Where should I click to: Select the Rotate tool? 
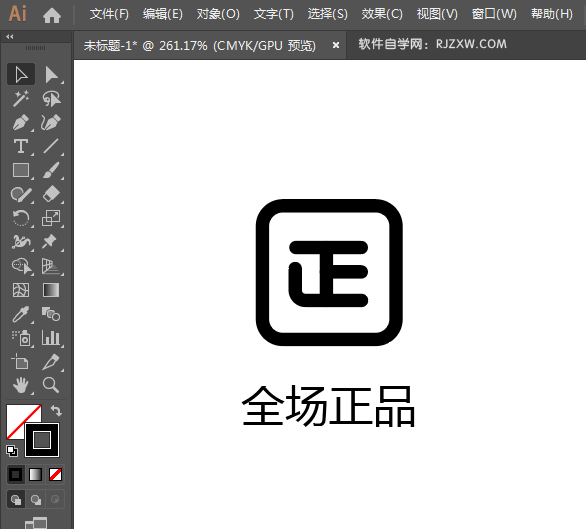click(x=21, y=218)
